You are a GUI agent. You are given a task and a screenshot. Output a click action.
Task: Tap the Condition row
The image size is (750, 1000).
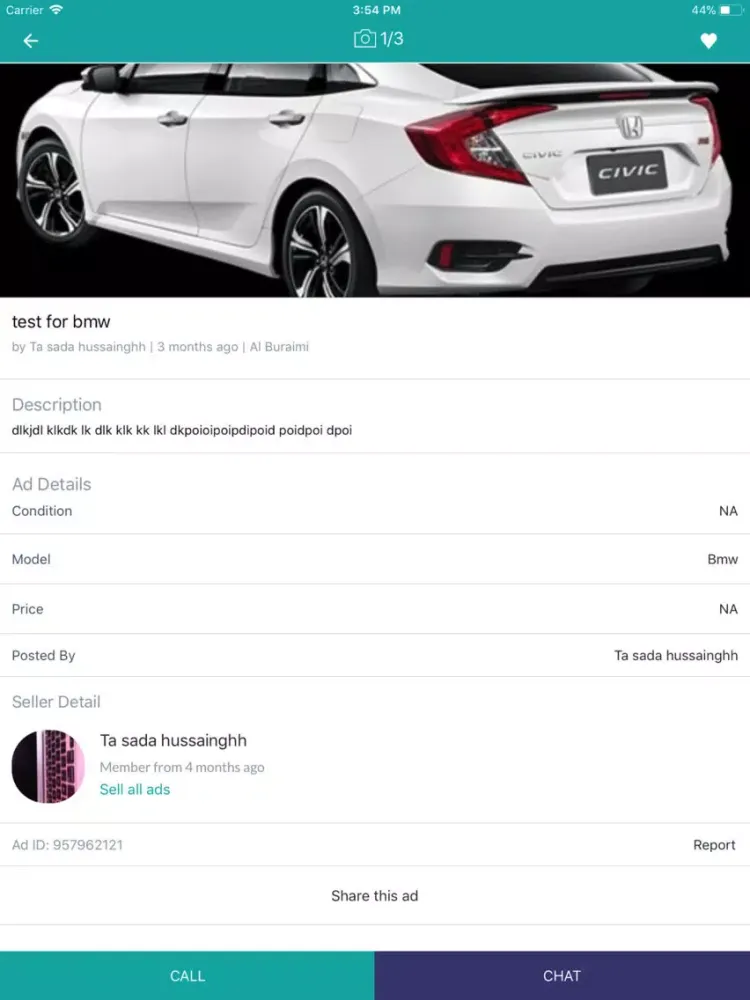tap(375, 511)
